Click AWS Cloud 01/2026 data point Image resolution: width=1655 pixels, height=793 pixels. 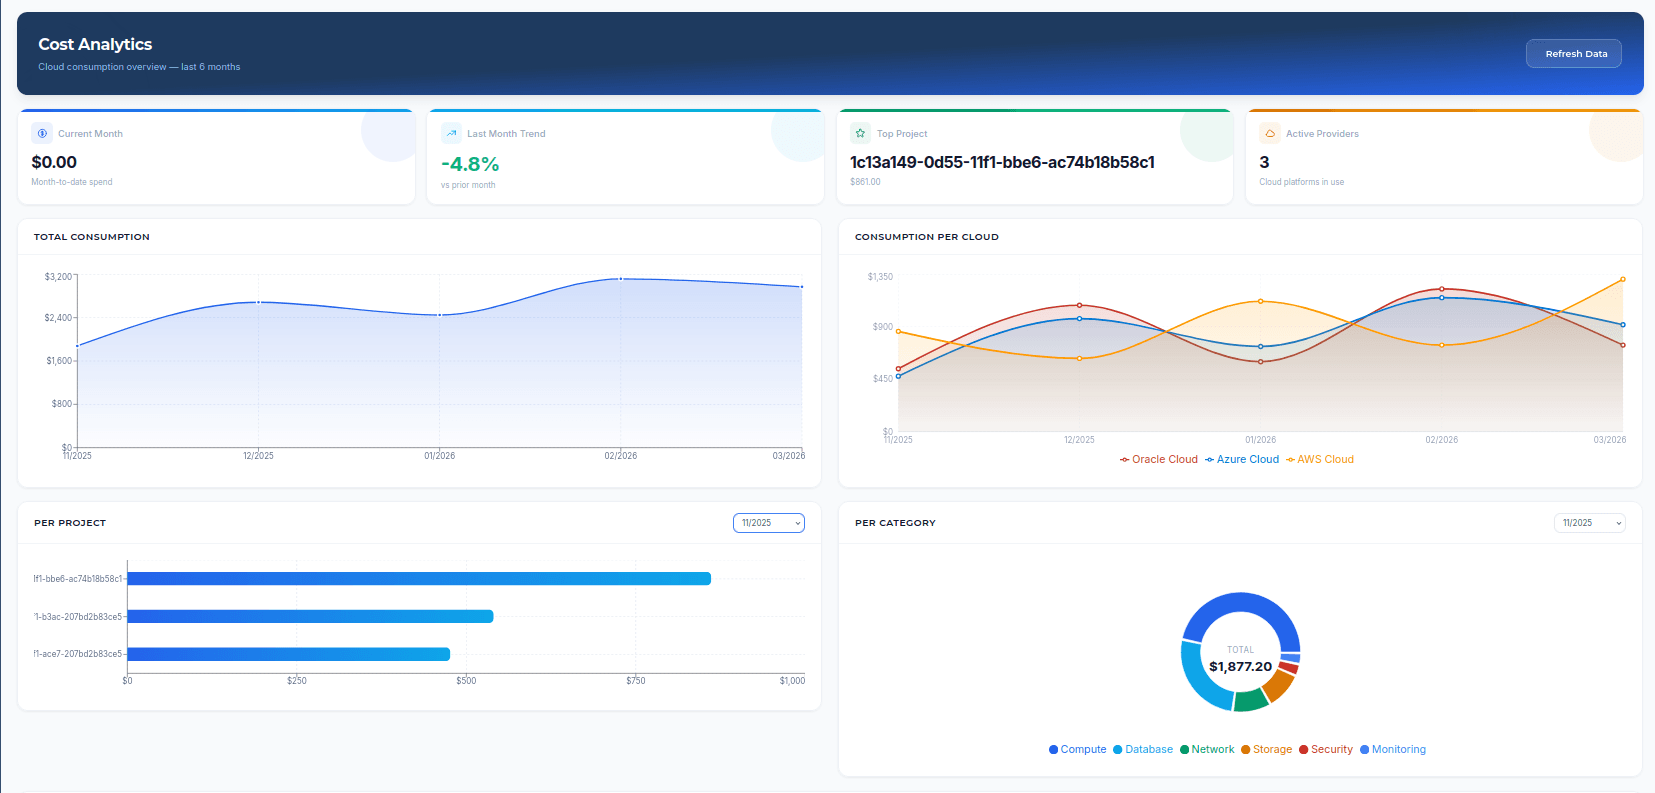pos(1260,301)
